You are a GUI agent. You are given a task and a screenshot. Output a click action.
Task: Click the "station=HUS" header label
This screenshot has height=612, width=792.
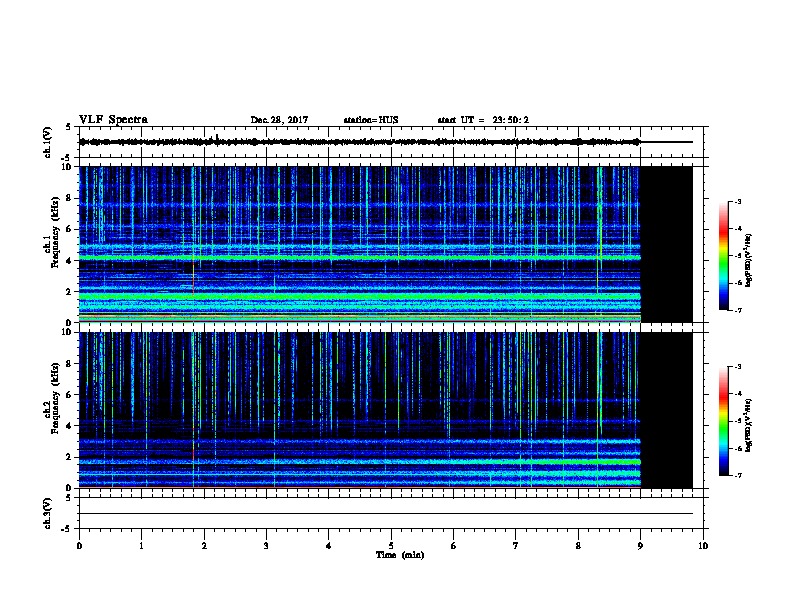(371, 120)
